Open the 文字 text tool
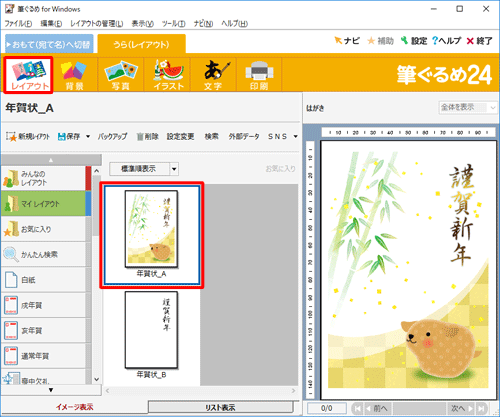This screenshot has height=417, width=500. pyautogui.click(x=213, y=75)
